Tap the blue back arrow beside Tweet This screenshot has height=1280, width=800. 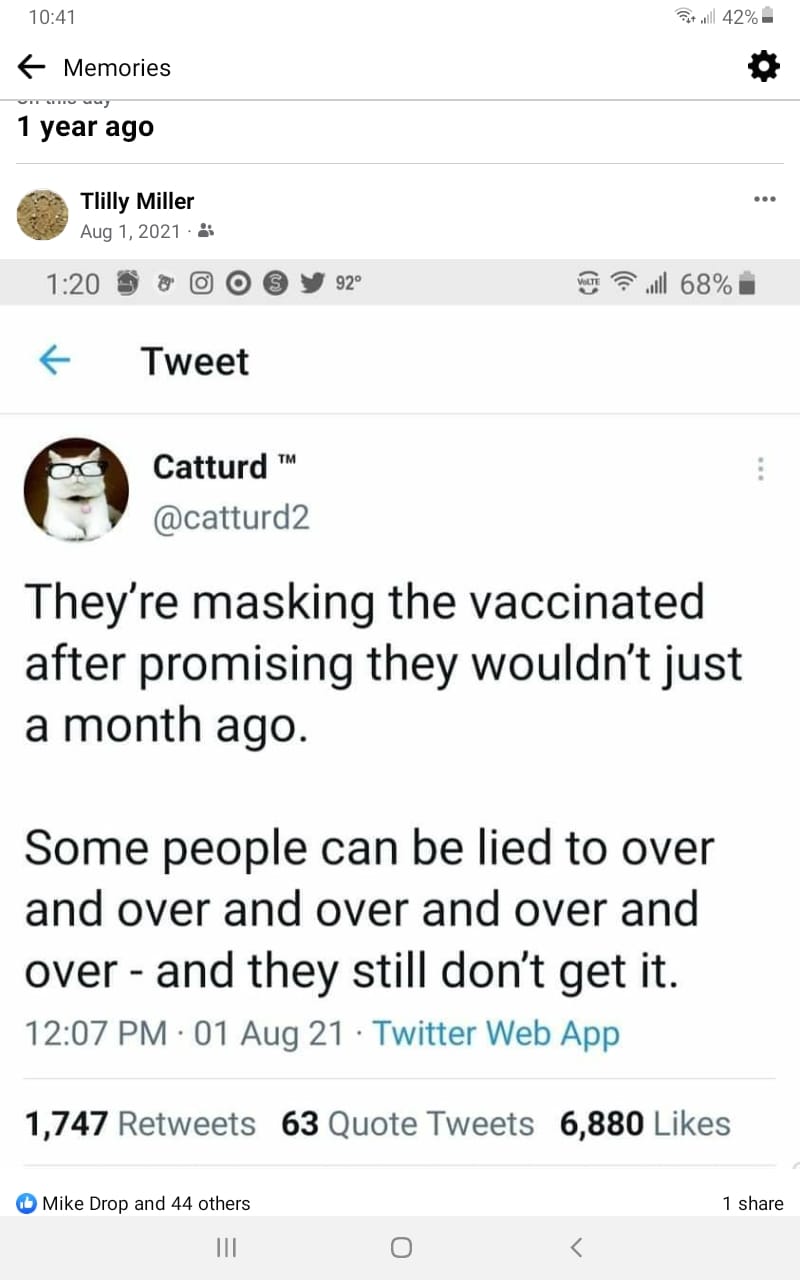pyautogui.click(x=54, y=361)
